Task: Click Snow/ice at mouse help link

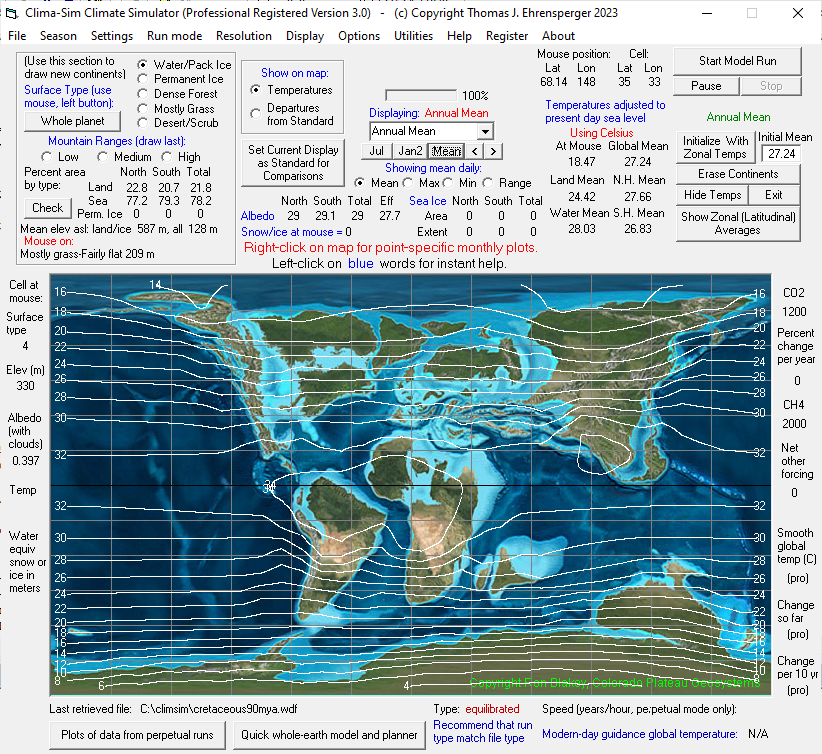Action: 292,232
